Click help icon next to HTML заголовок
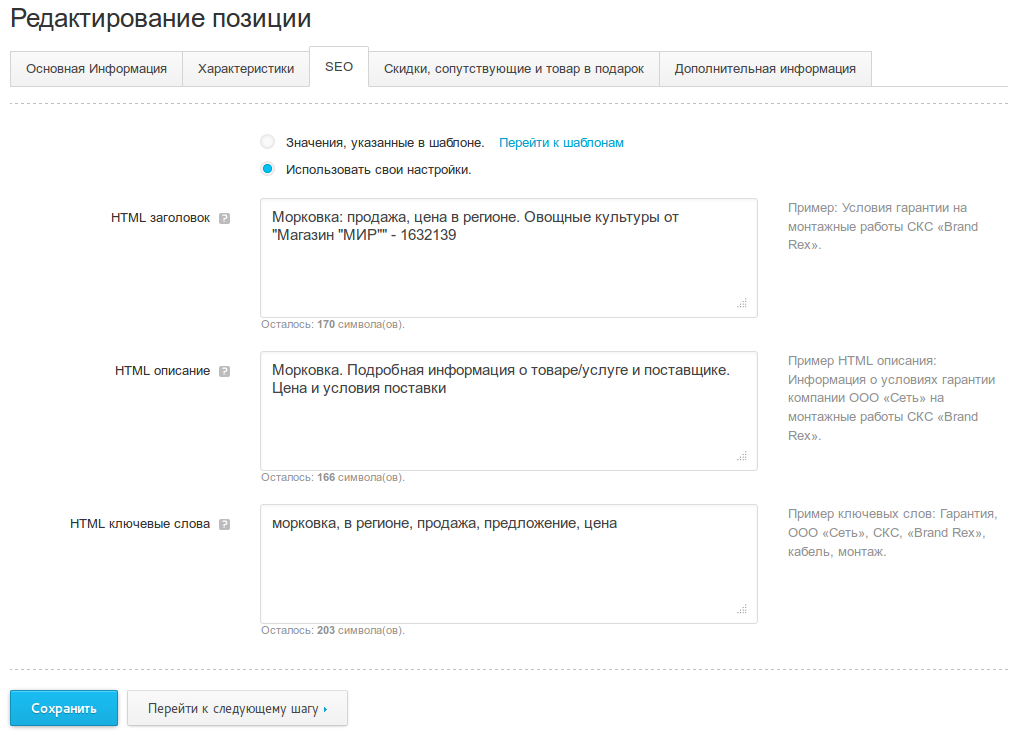Screen dimensions: 1017x735 [225, 218]
